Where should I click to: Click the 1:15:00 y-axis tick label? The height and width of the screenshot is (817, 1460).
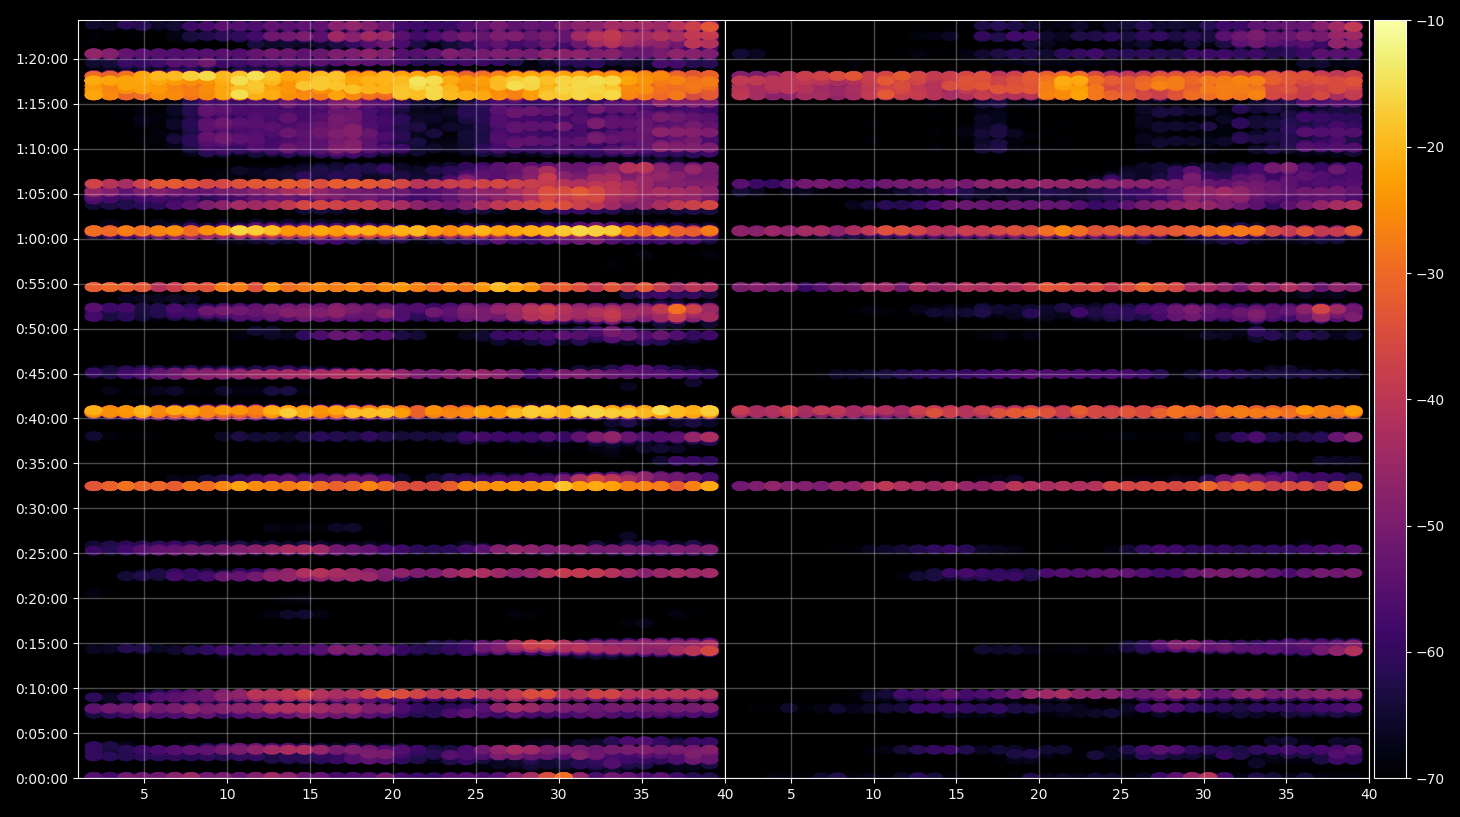tap(42, 104)
